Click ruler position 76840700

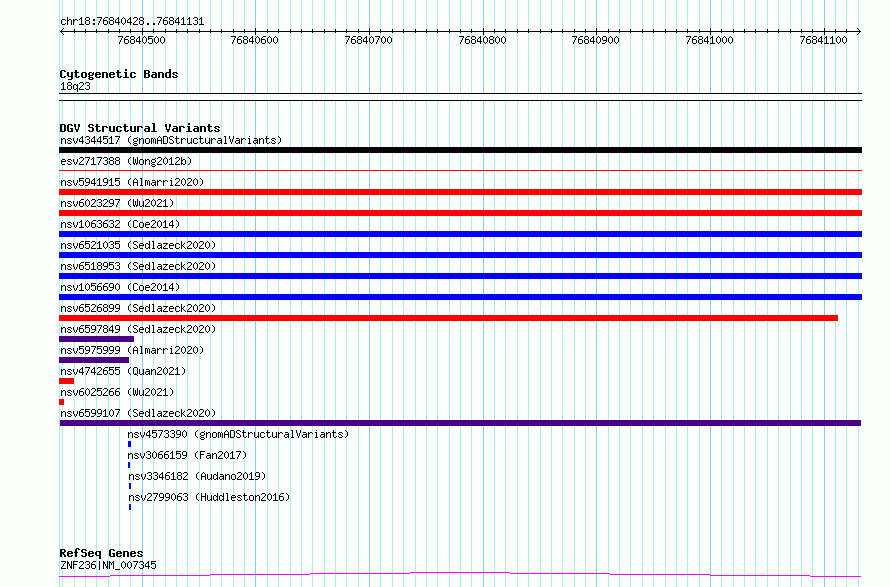[x=368, y=40]
